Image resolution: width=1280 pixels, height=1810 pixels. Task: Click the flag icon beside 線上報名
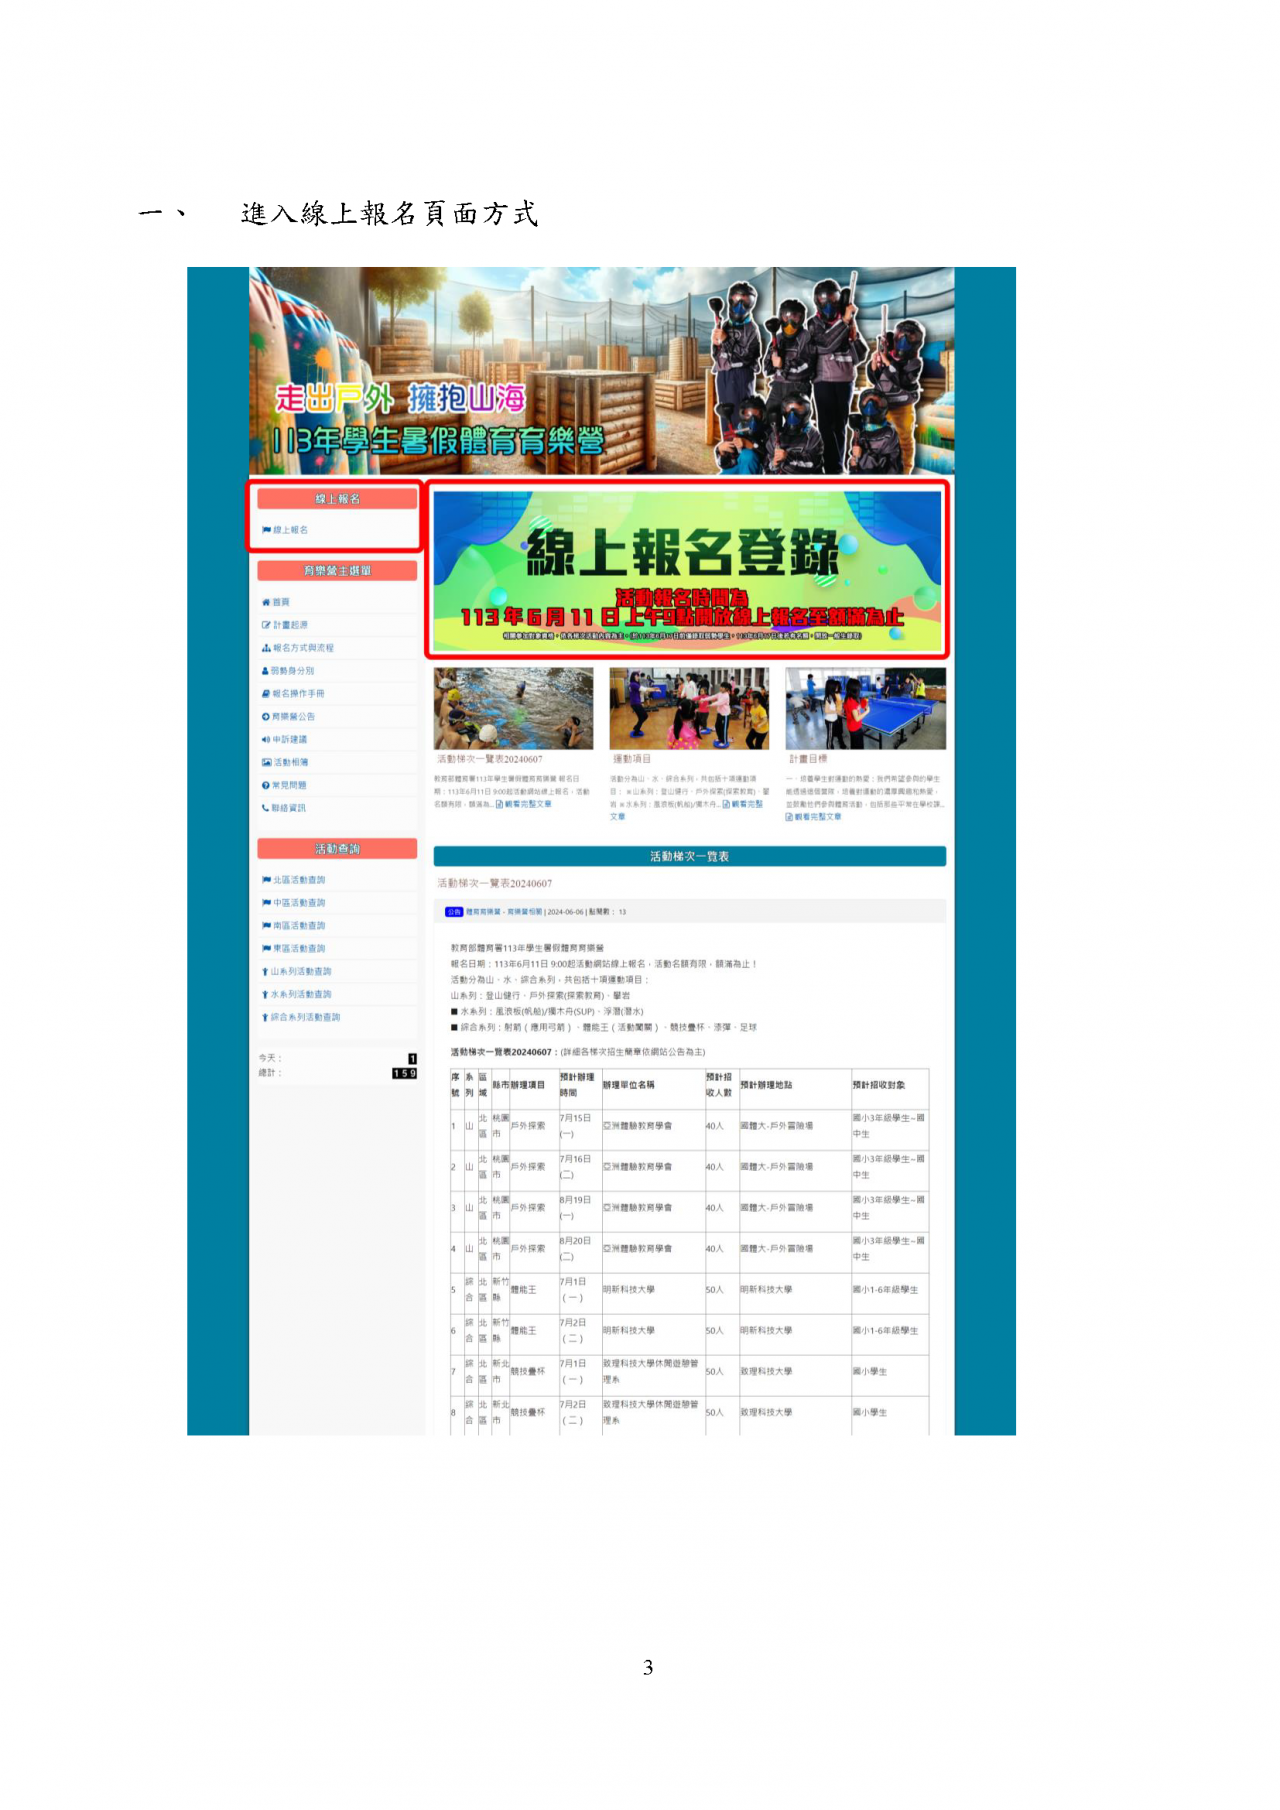[x=266, y=530]
